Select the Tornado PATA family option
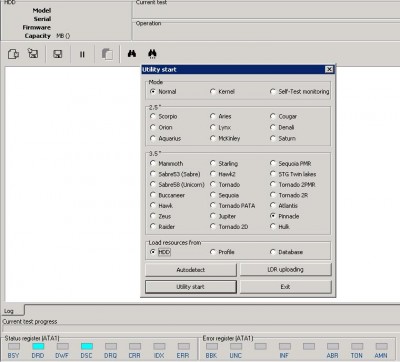 (232, 206)
